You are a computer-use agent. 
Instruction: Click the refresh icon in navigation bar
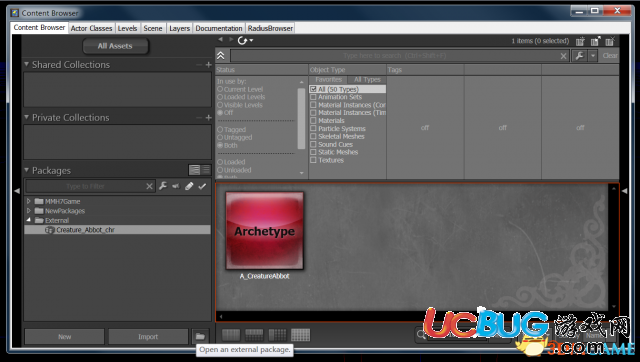pyautogui.click(x=243, y=40)
